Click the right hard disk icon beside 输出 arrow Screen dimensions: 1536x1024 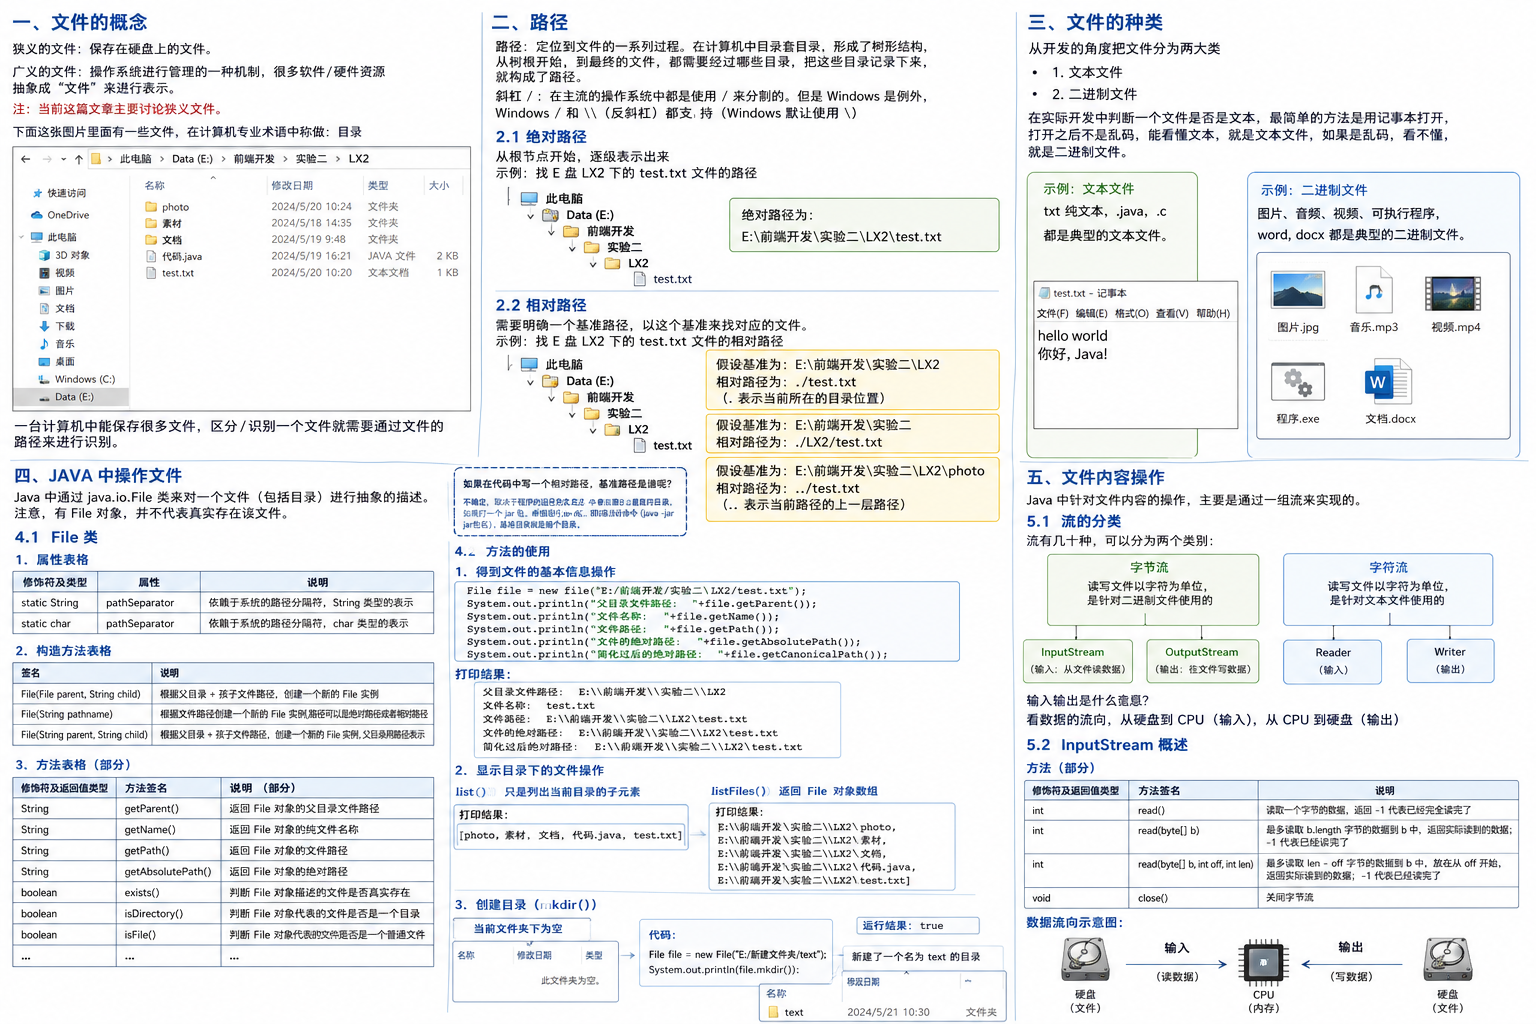[x=1447, y=960]
